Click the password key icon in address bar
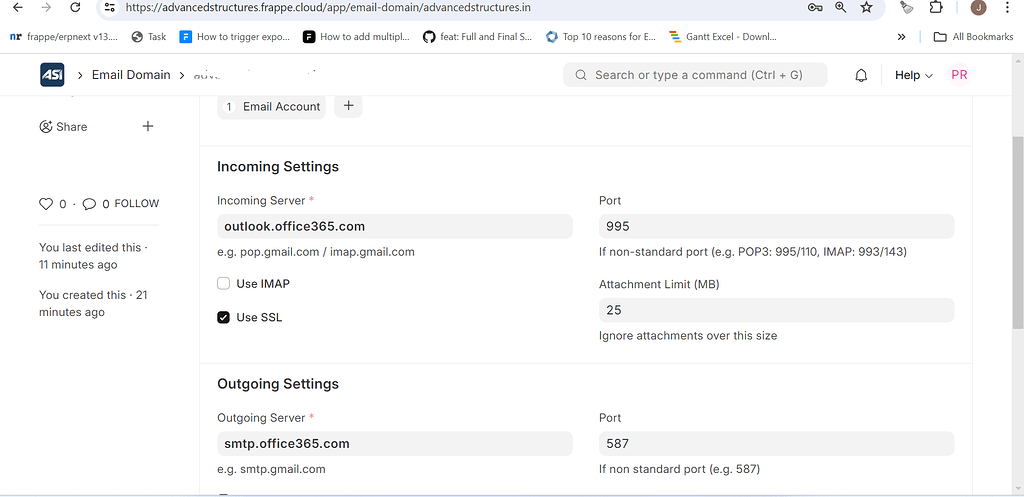 coord(814,7)
